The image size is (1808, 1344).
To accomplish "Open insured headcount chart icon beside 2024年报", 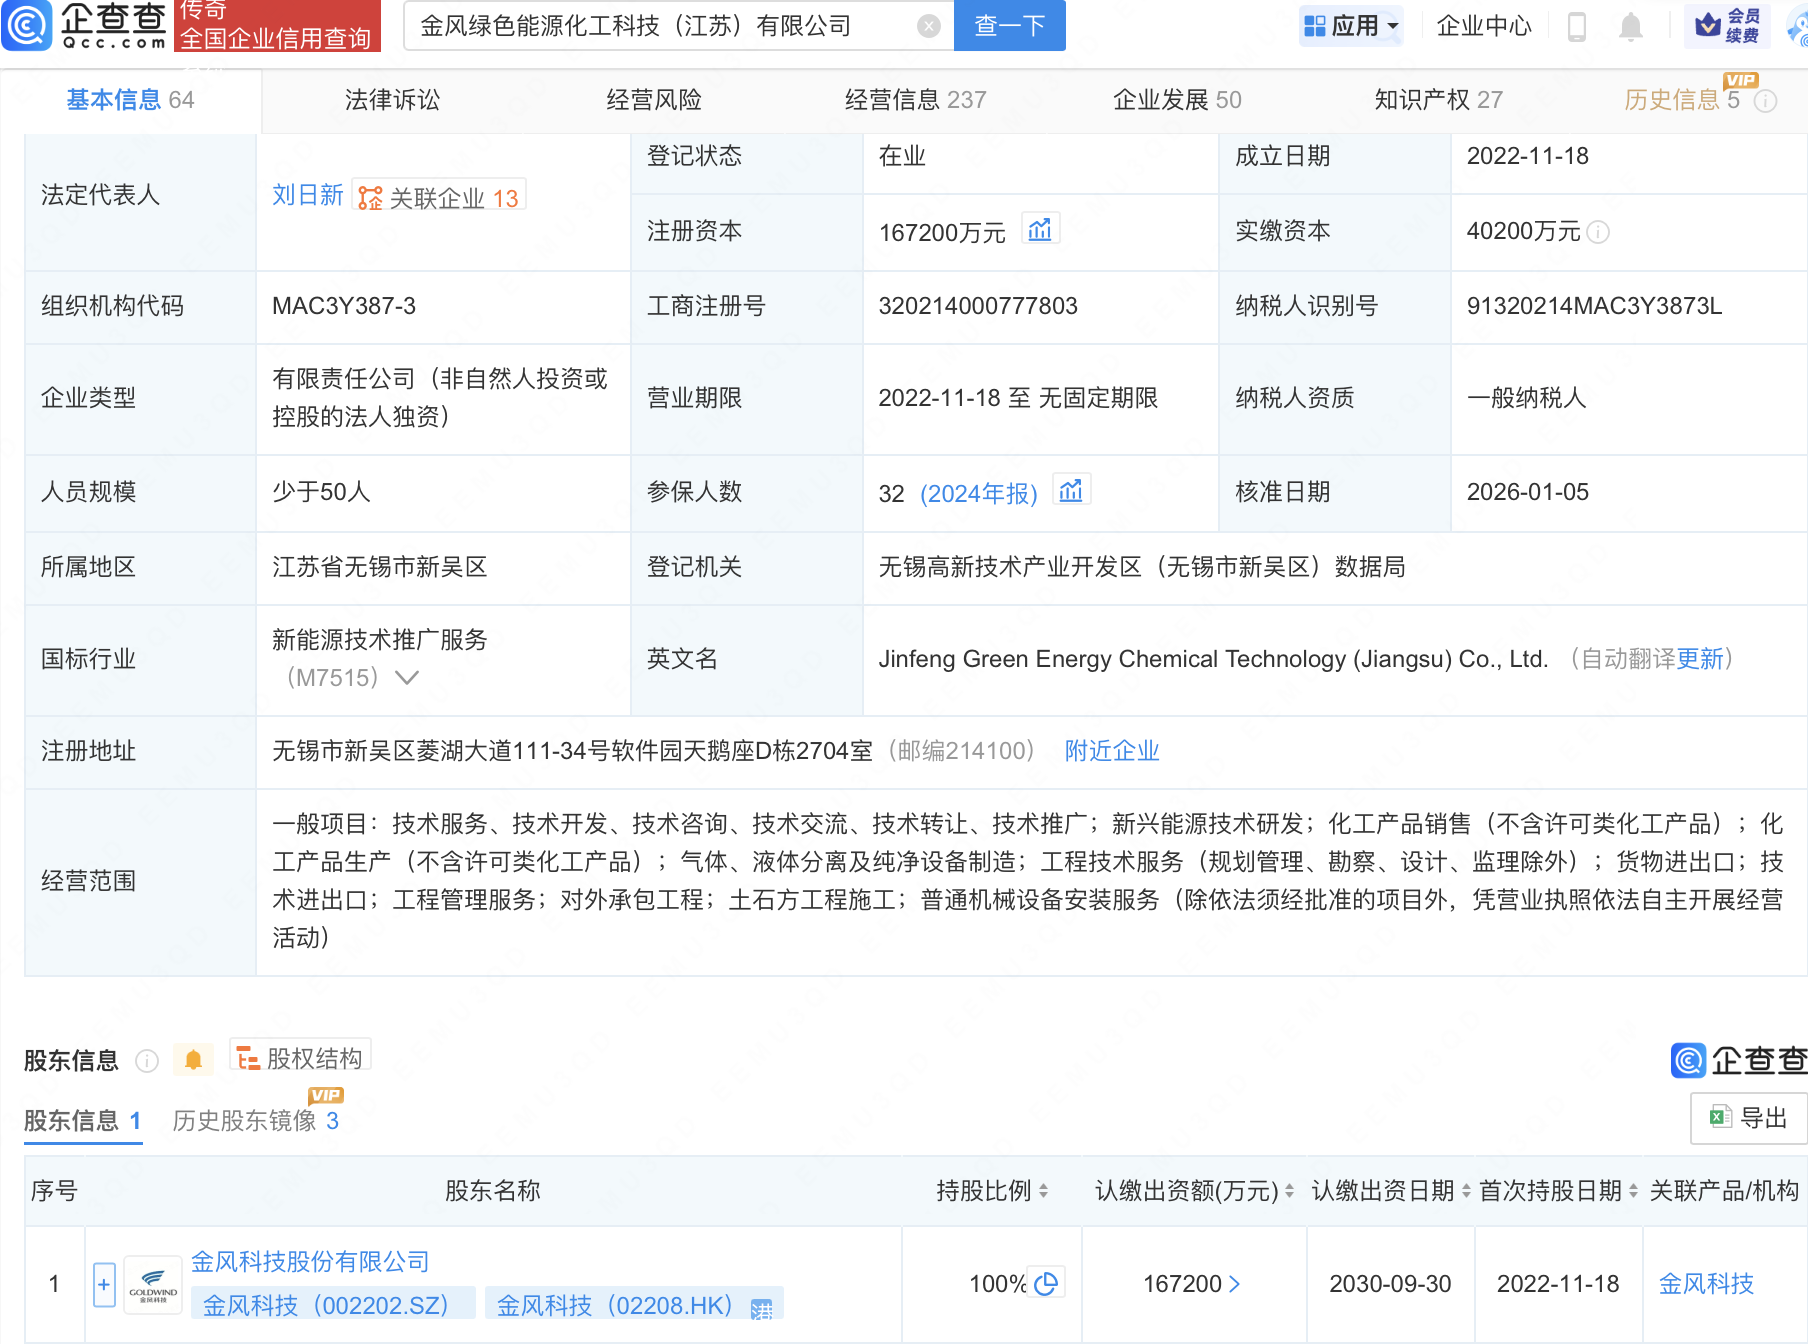I will (x=1071, y=491).
